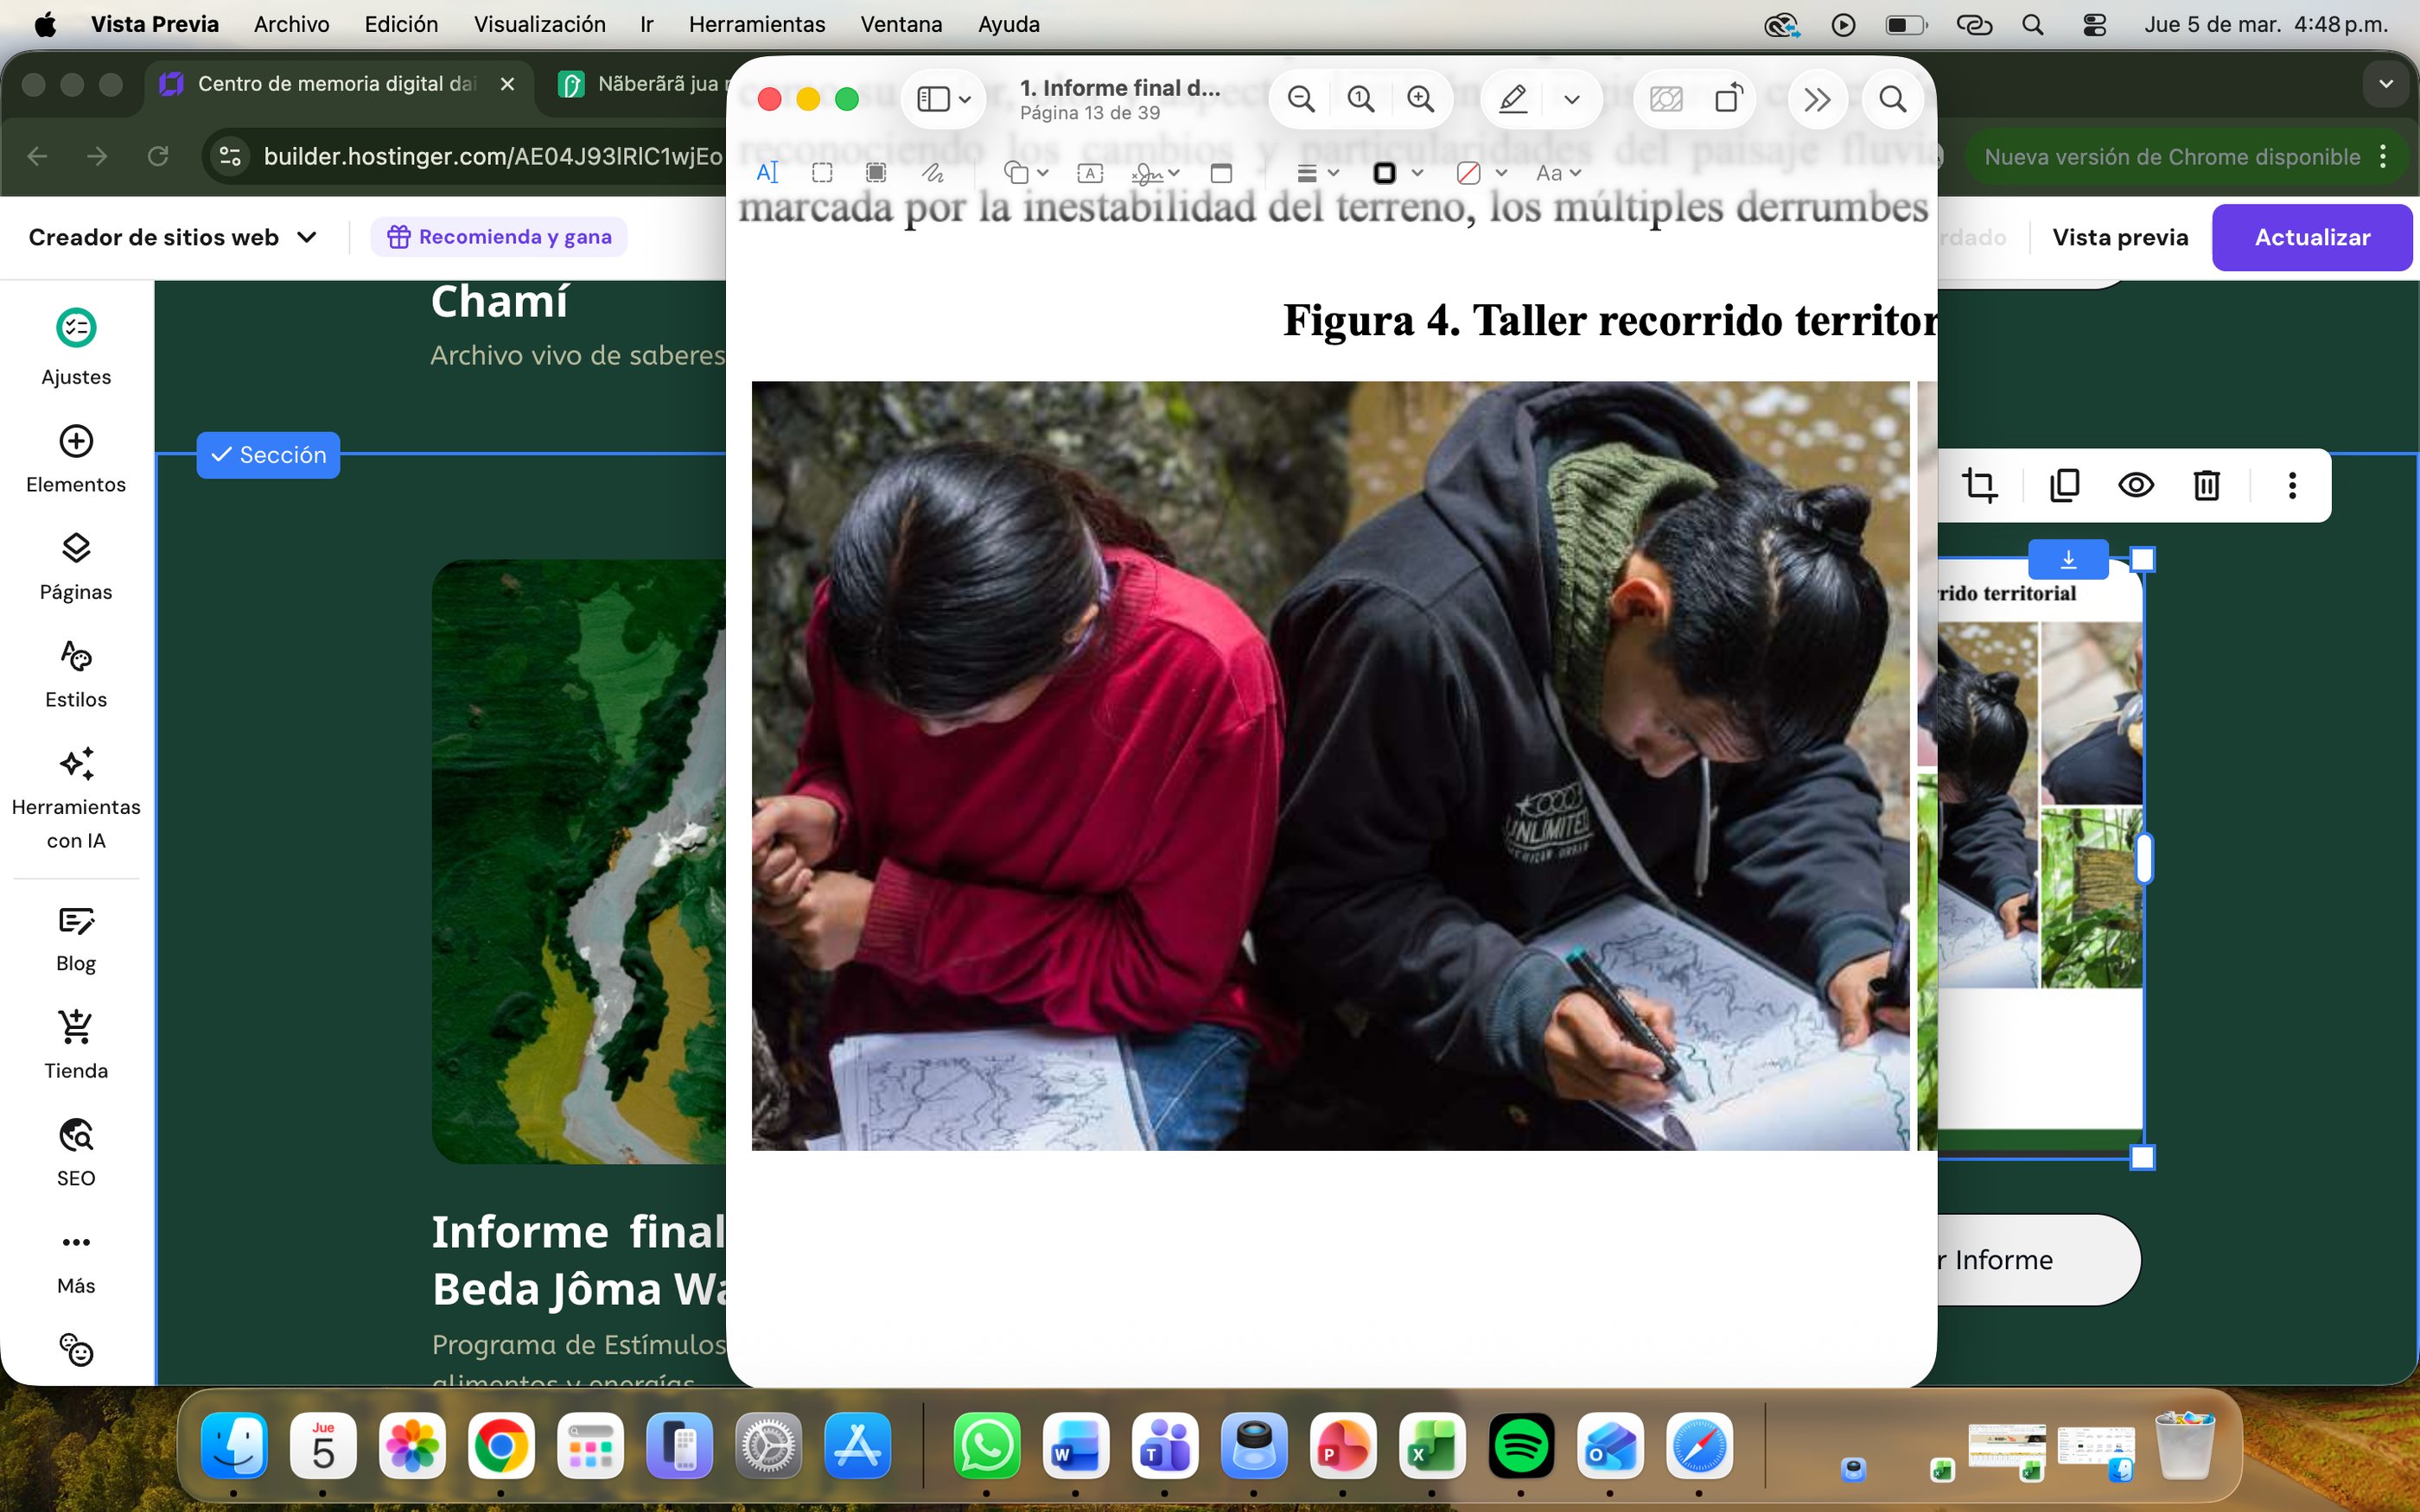Toggle visibility with eye icon
Screen dimensions: 2420x1512
[2136, 486]
